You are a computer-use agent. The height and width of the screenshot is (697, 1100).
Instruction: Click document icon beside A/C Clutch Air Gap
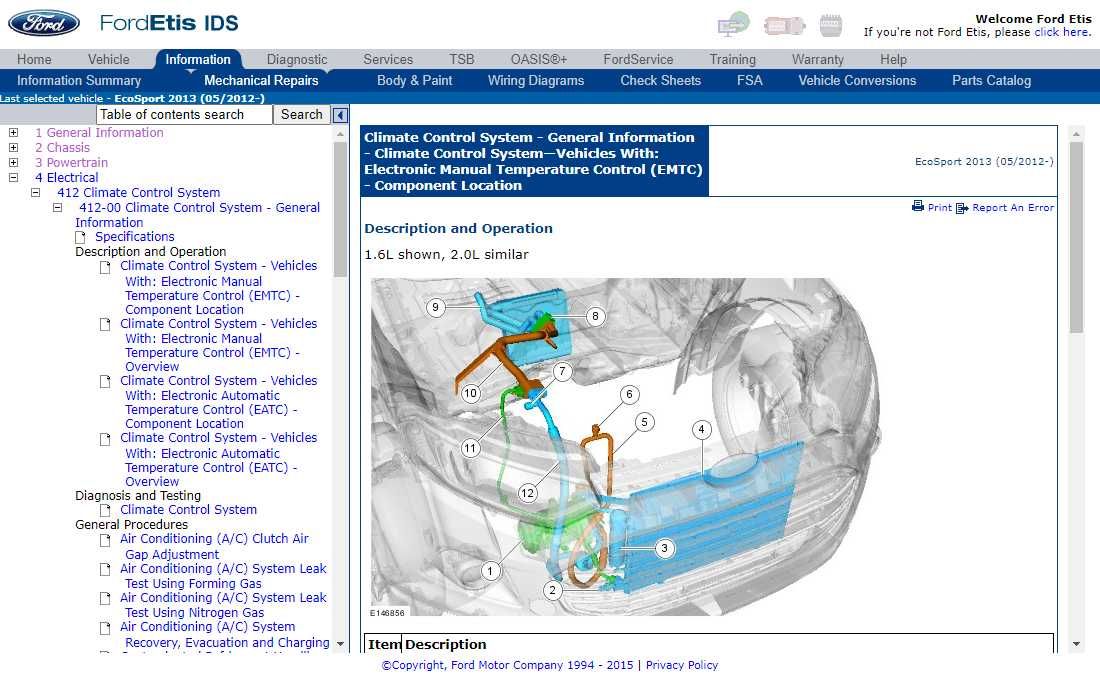105,540
